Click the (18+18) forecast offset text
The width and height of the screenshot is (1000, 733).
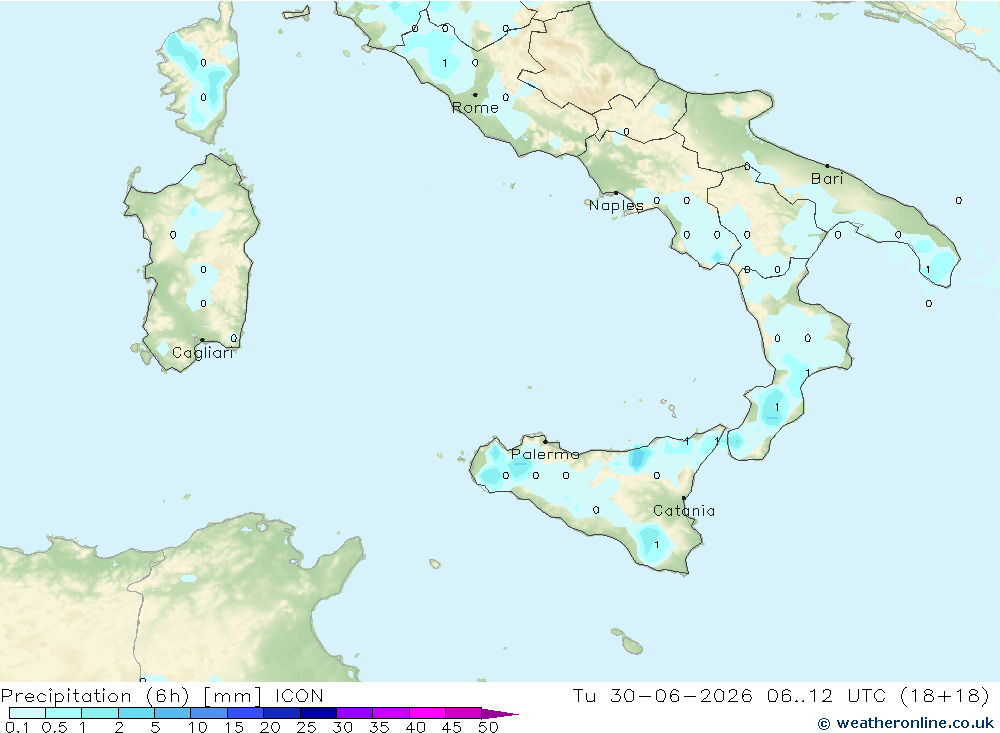tap(945, 696)
